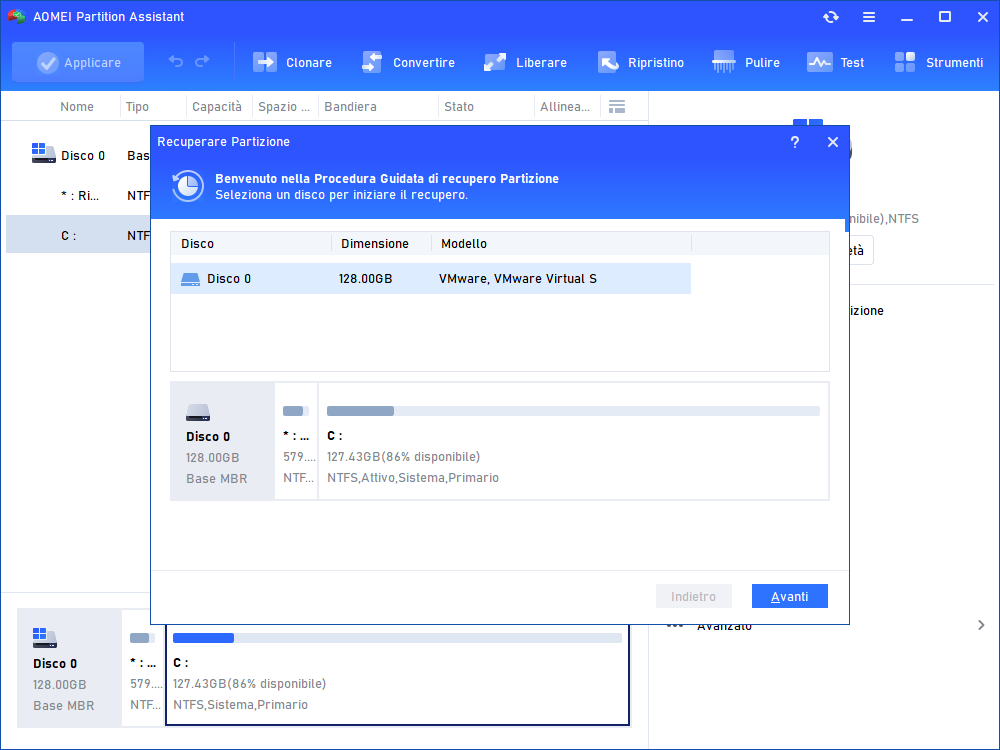
Task: Select reserved partition in bottom disk map
Action: [x=143, y=668]
